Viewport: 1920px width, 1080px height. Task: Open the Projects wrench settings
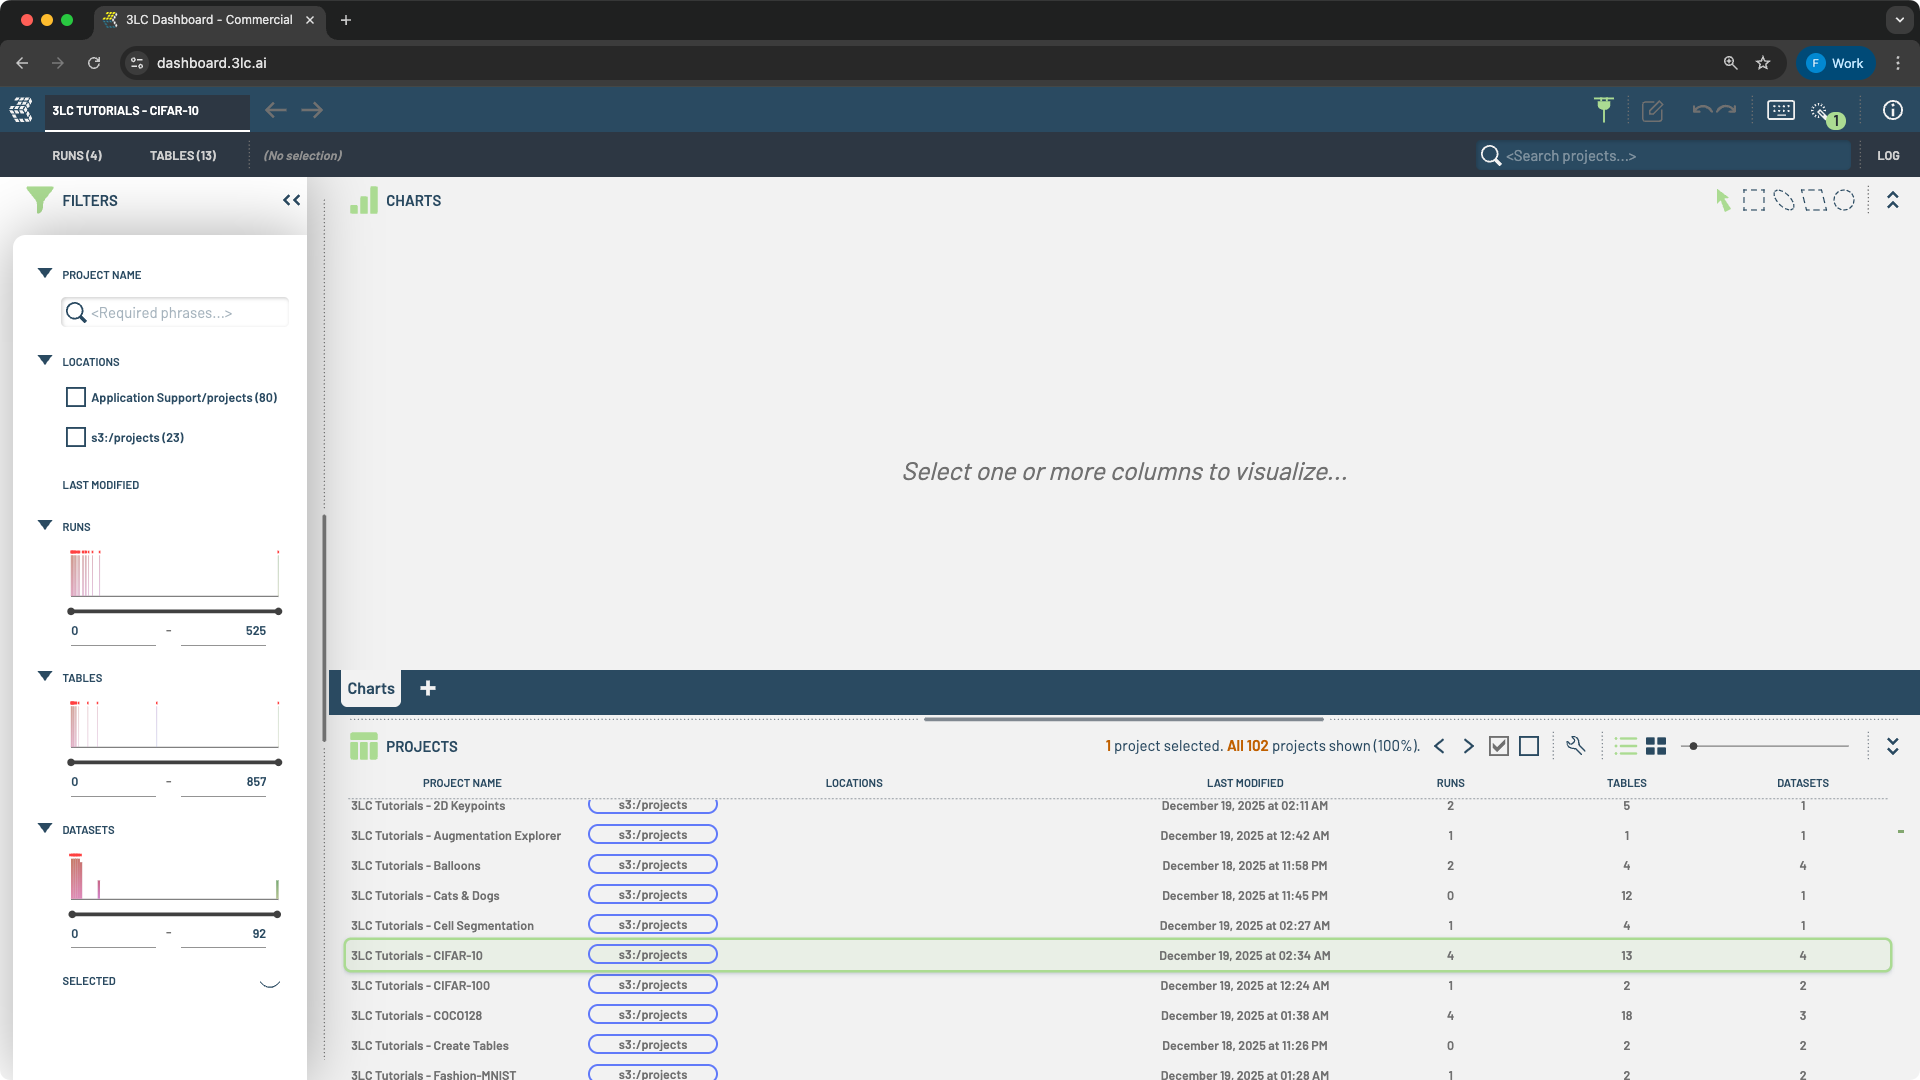1576,746
